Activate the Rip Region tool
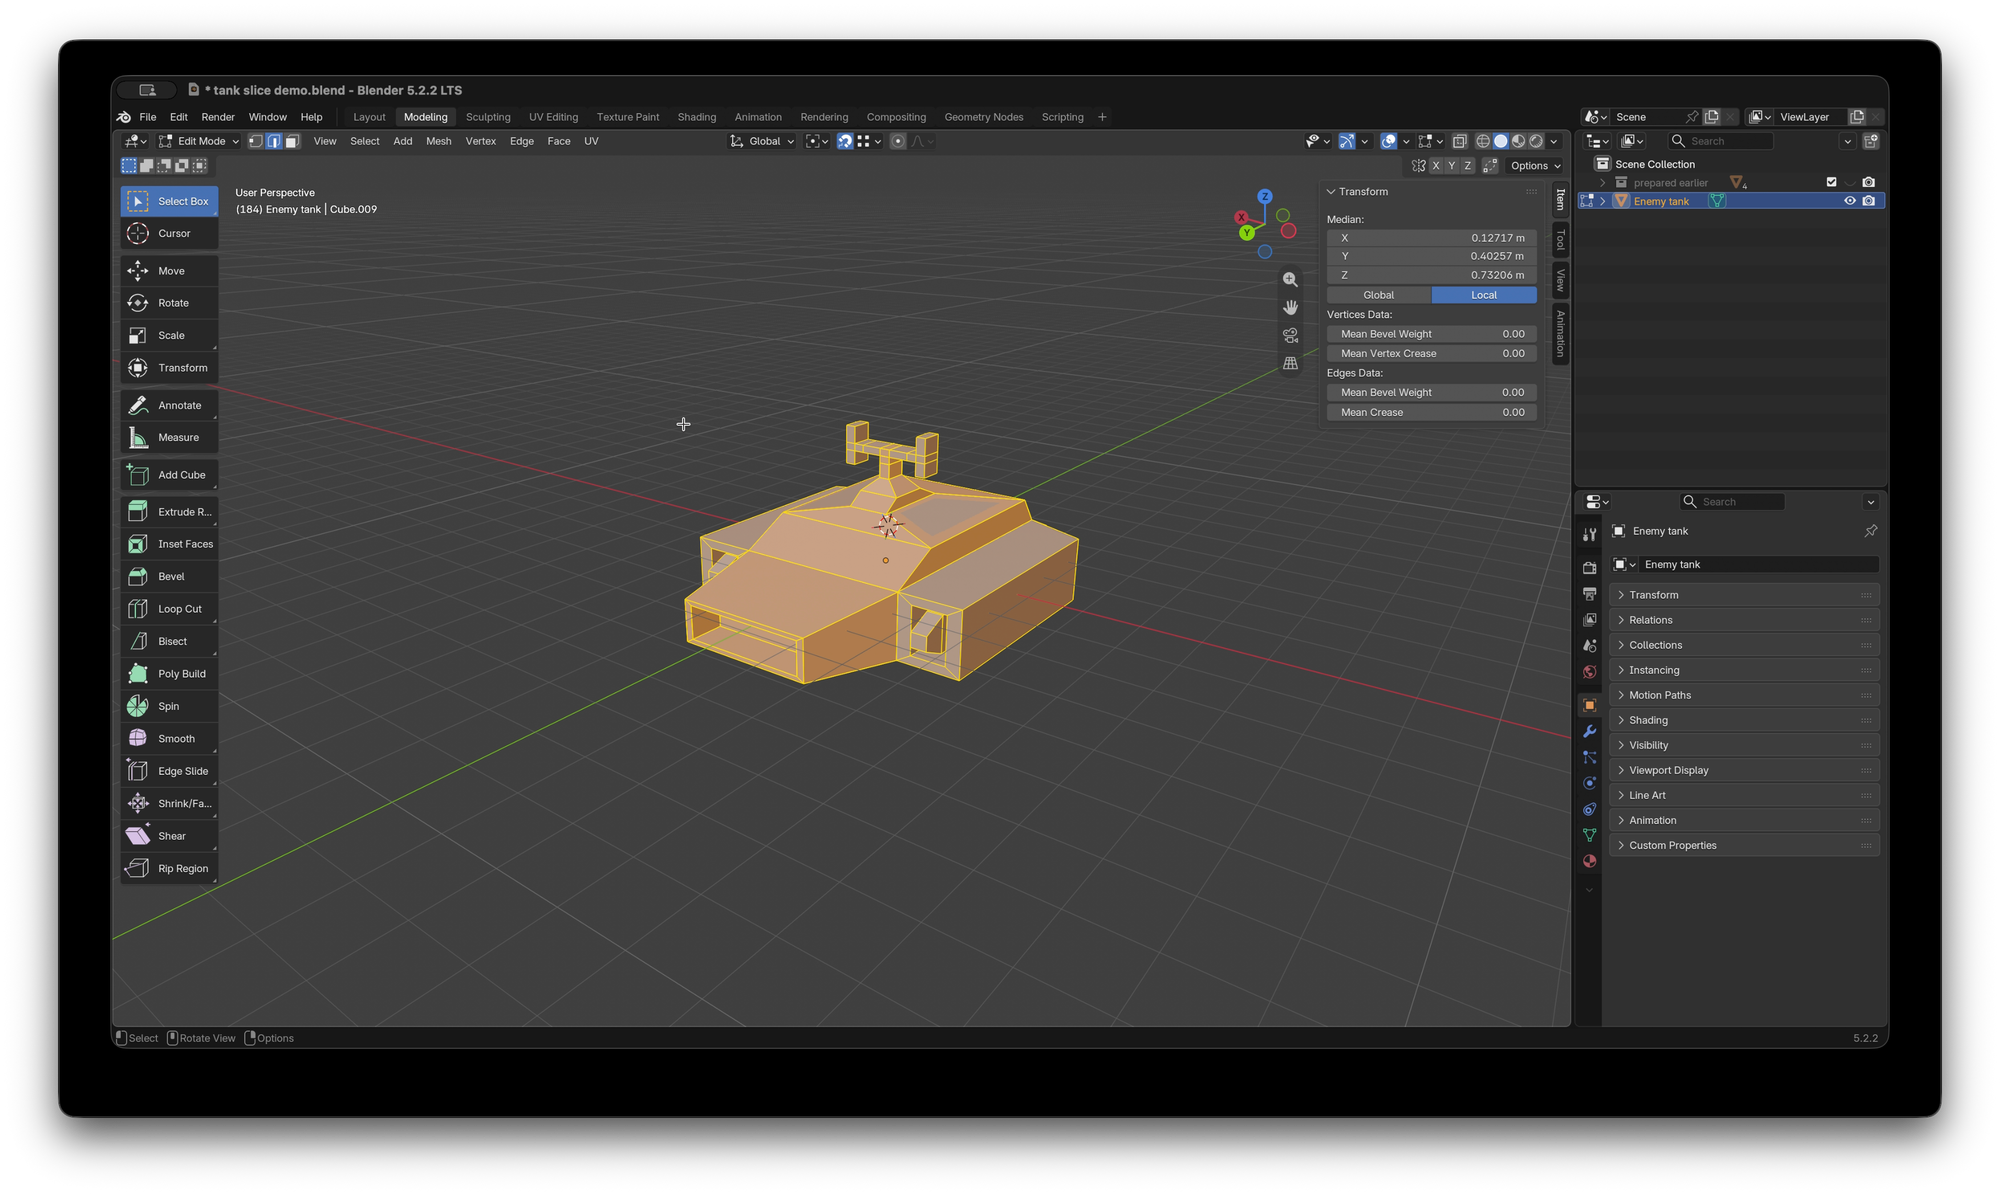This screenshot has width=2000, height=1195. pos(169,868)
